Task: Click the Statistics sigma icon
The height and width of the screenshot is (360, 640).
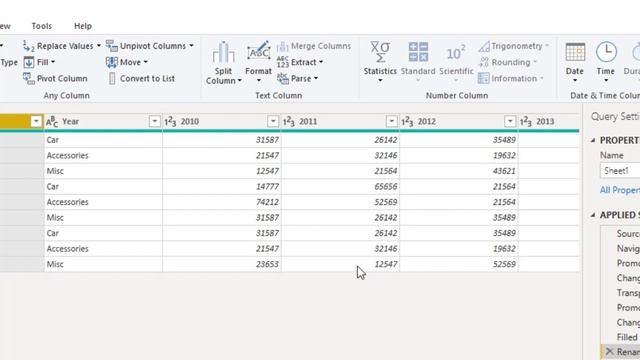Action: pyautogui.click(x=380, y=52)
